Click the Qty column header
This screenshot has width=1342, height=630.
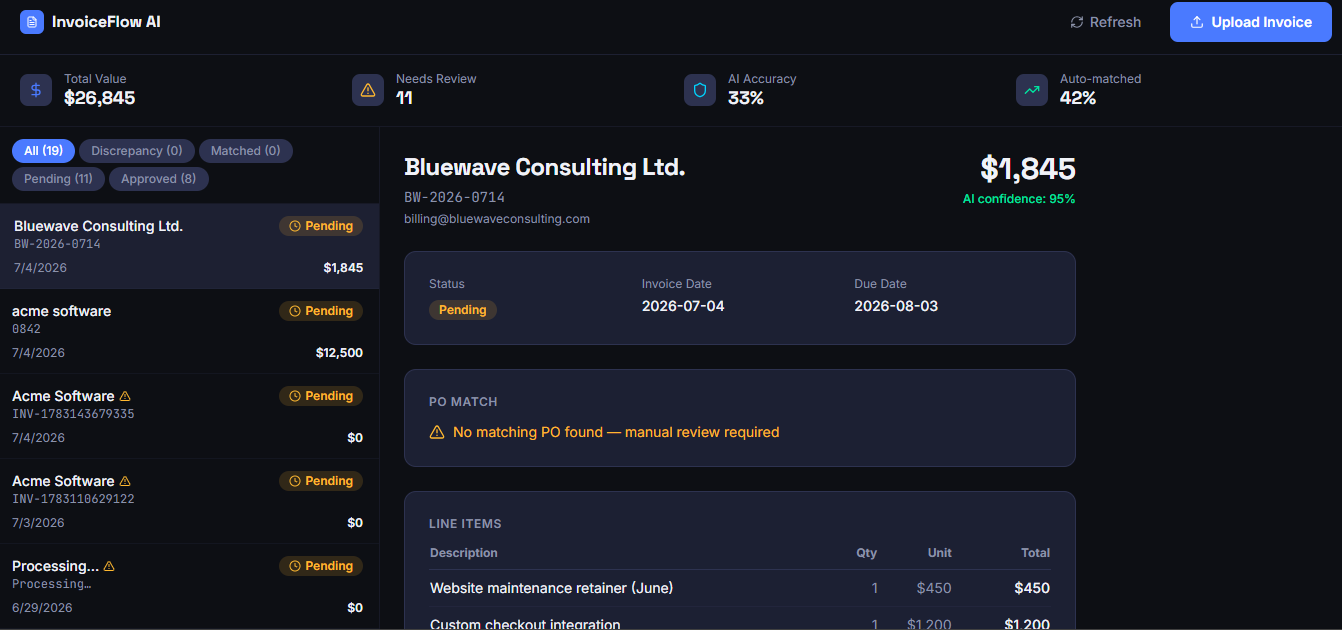[x=867, y=553]
